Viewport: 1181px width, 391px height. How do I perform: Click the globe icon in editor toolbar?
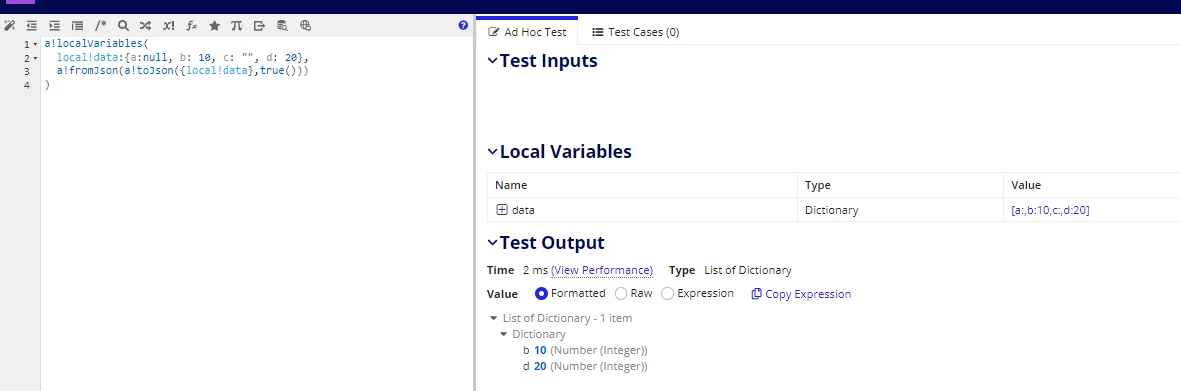coord(305,26)
